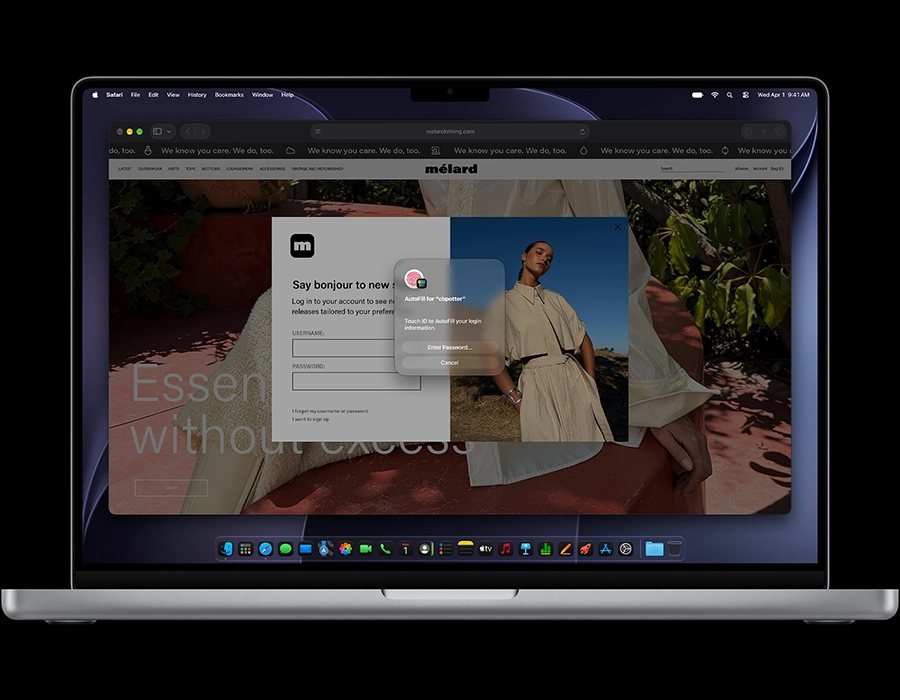Image resolution: width=900 pixels, height=700 pixels.
Task: Open Reminders from the Dock
Action: tap(445, 549)
